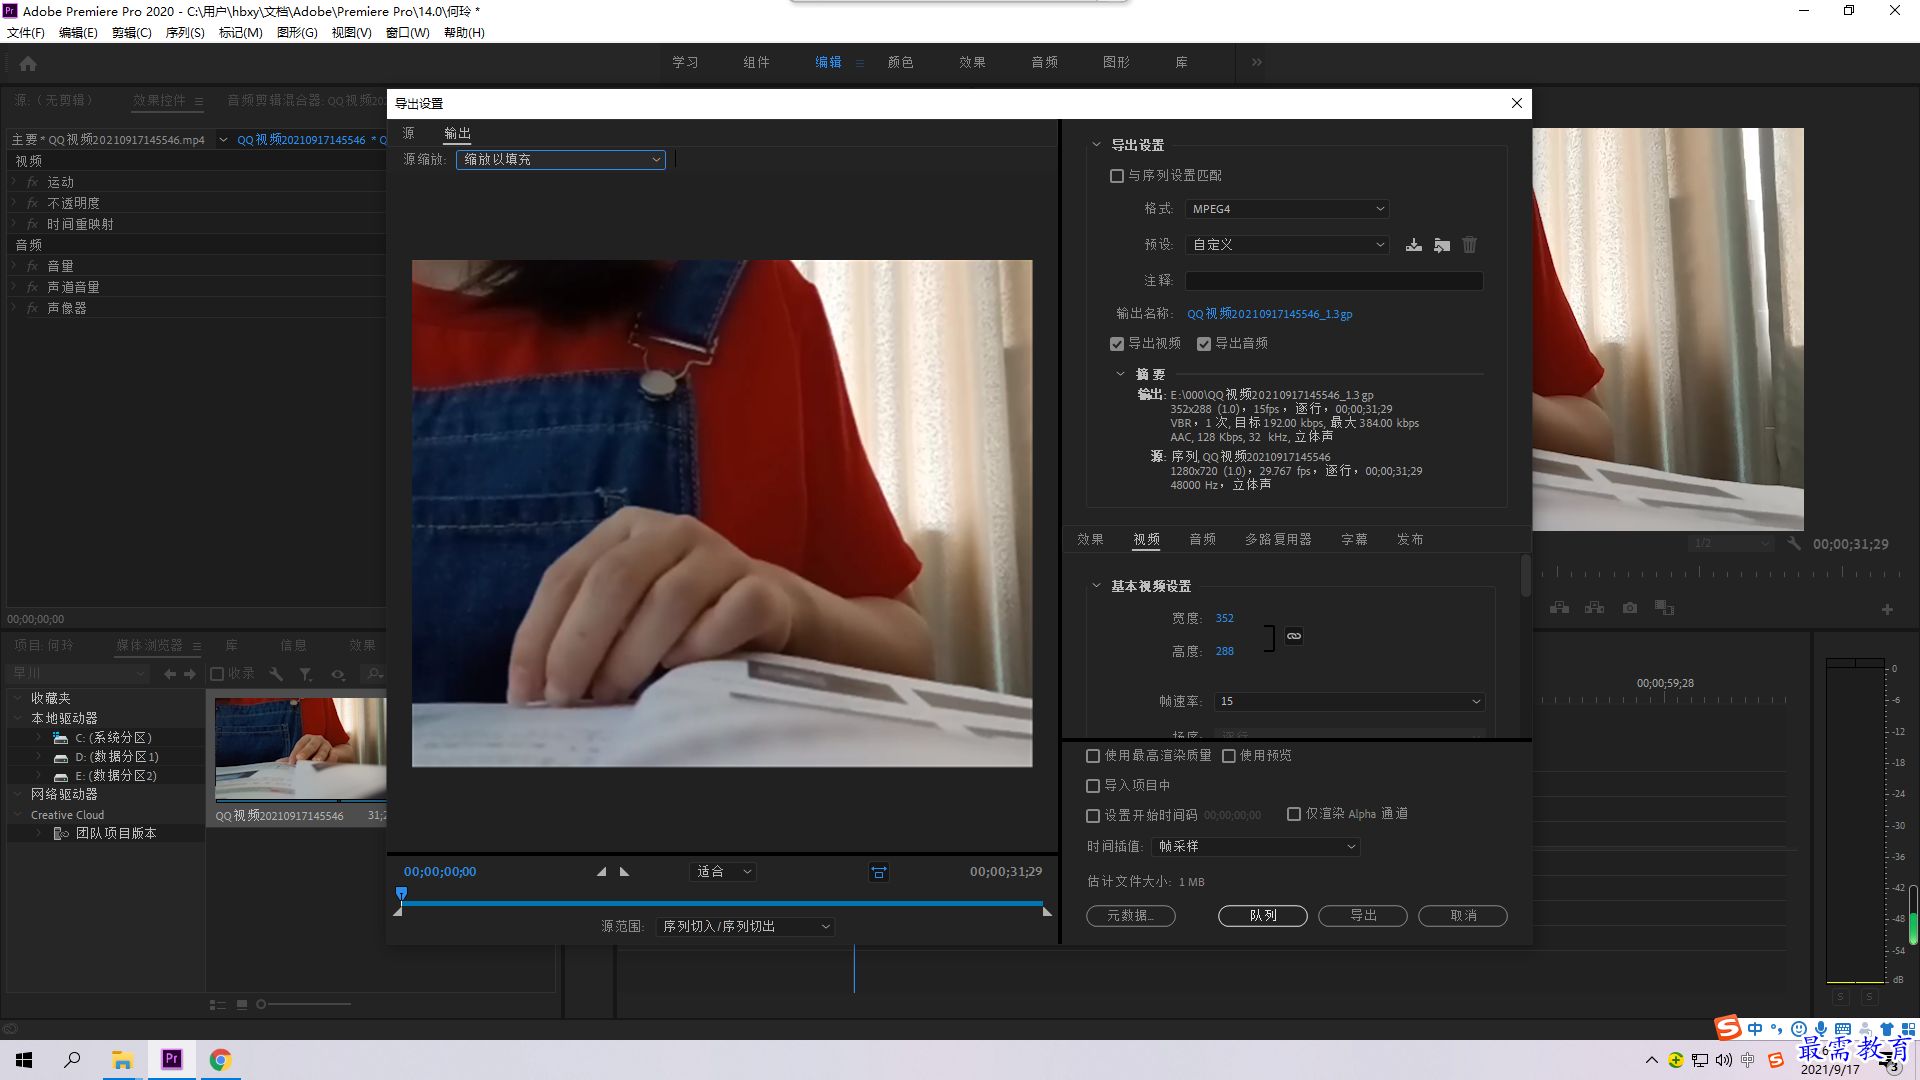This screenshot has height=1080, width=1920.
Task: Collapse 基本视频设置 section
Action: coord(1096,586)
